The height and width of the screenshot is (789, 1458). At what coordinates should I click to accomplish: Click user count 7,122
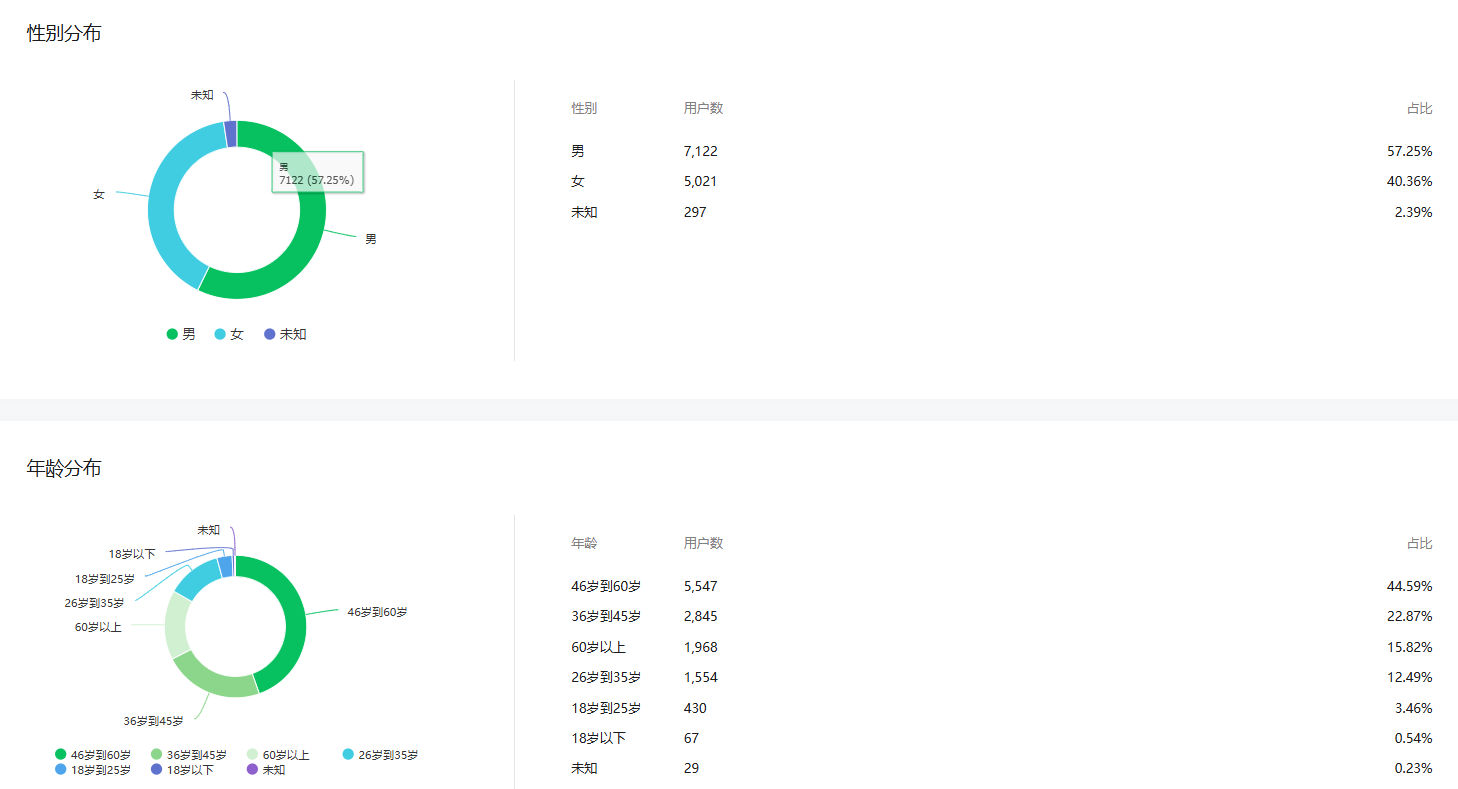pyautogui.click(x=701, y=151)
